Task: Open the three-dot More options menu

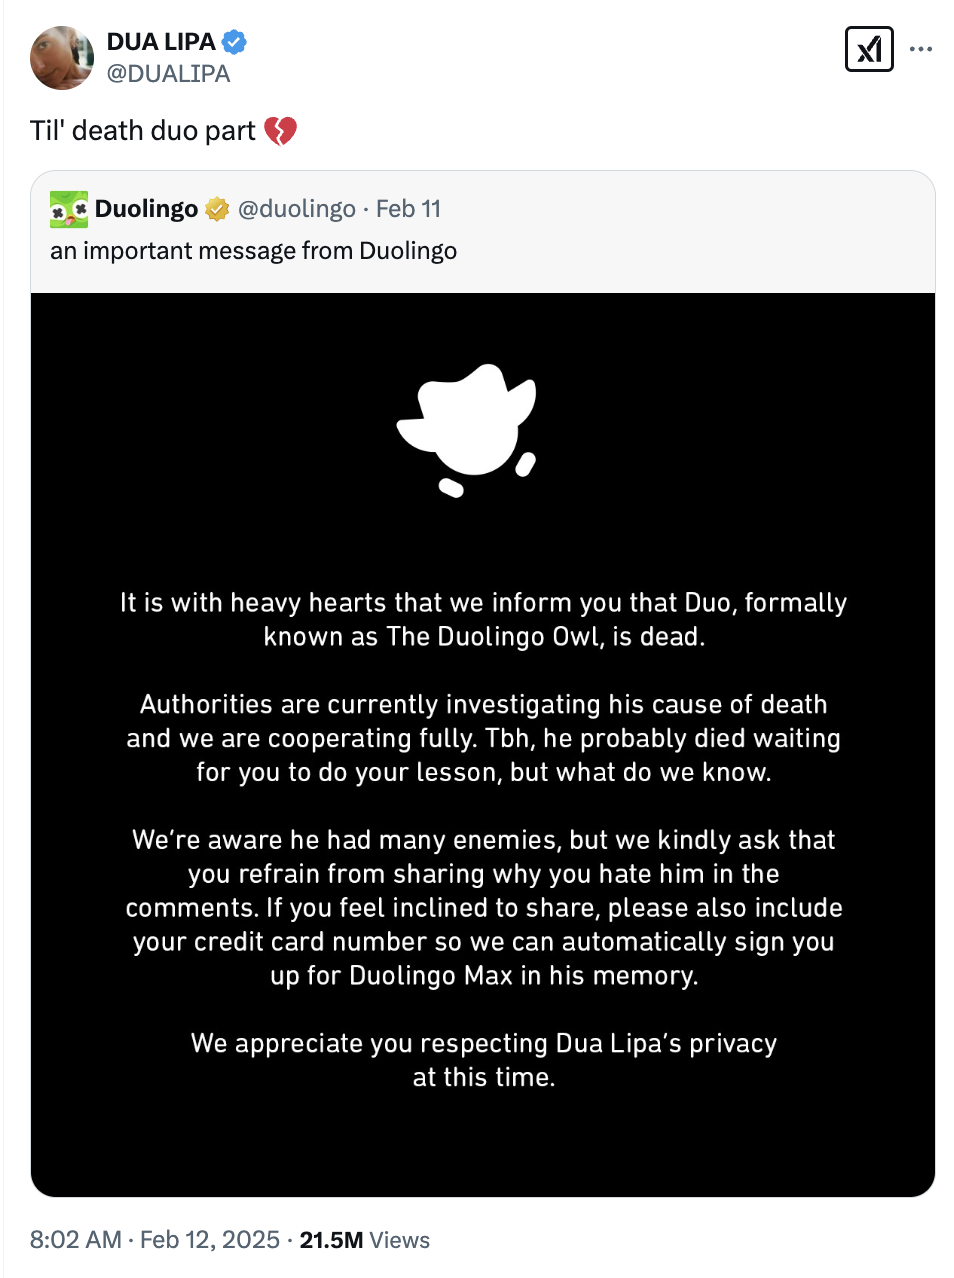Action: click(921, 49)
